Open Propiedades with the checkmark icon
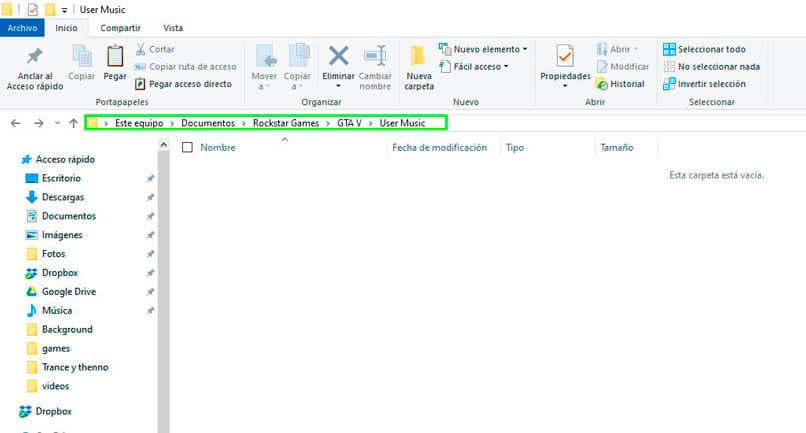The width and height of the screenshot is (806, 433). coord(565,56)
